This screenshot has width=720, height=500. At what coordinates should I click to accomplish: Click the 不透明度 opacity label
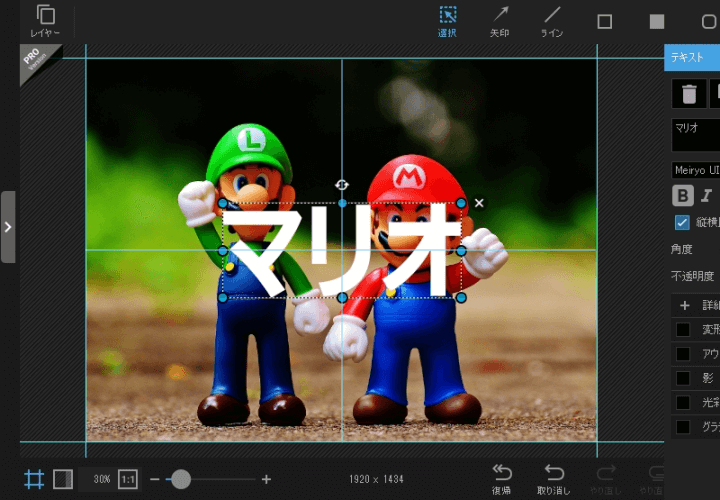692,276
